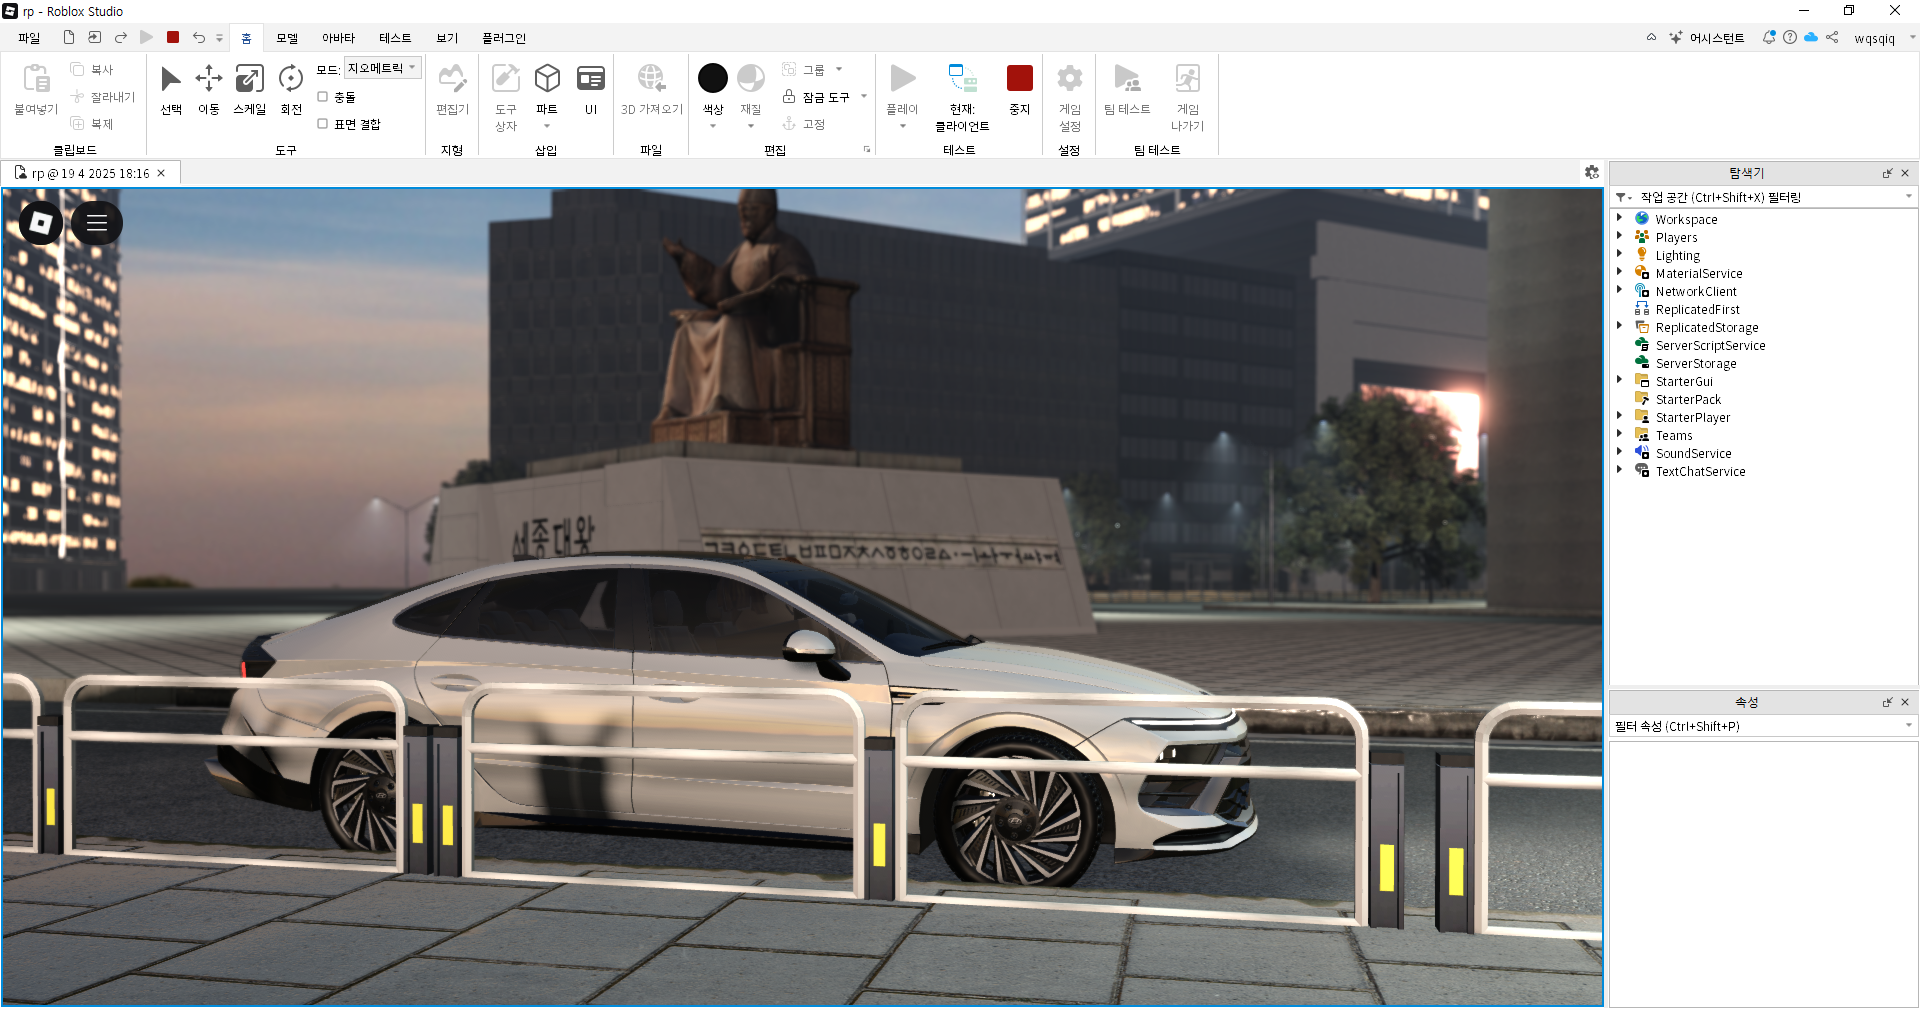Switch to the 모델 ribbon tab
This screenshot has width=1920, height=1017.
point(287,38)
